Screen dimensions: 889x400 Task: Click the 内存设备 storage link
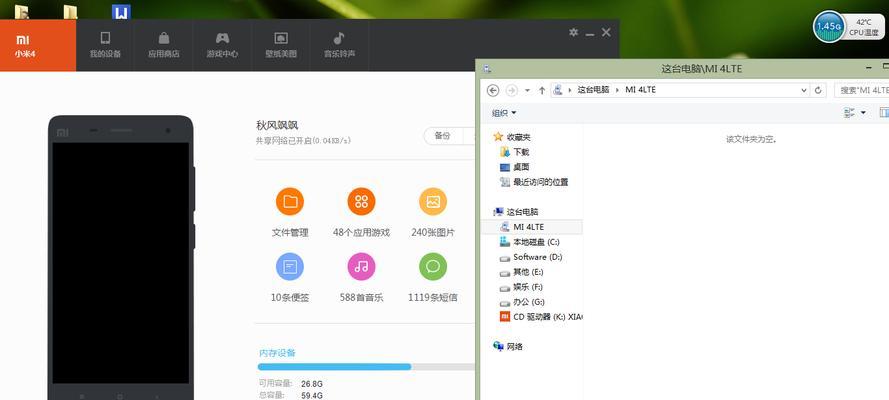[277, 353]
